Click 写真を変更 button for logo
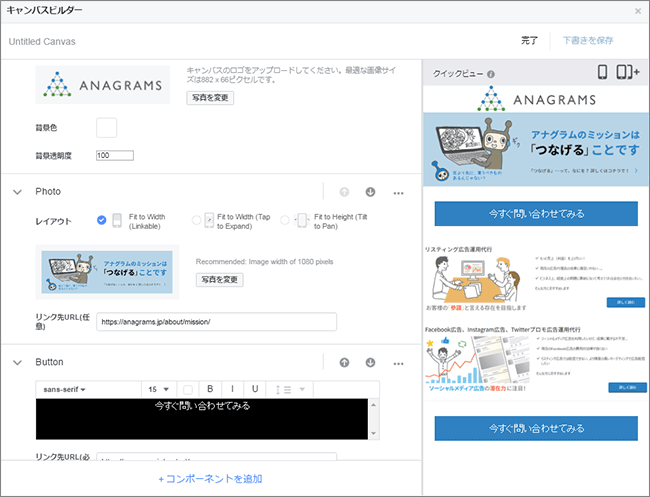This screenshot has height=497, width=650. [x=210, y=98]
